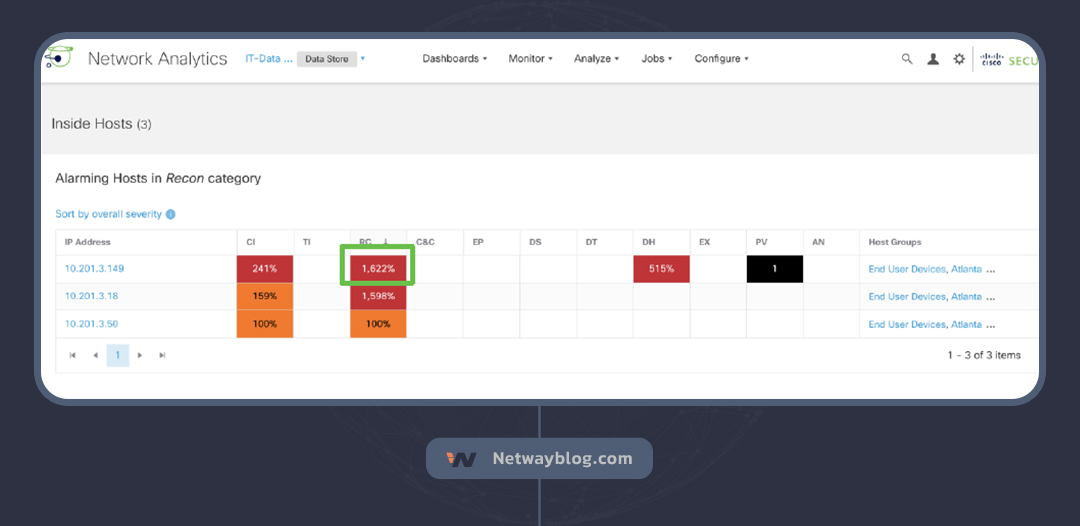Screen dimensions: 1080x526
Task: Open the Analyze menu
Action: coord(596,59)
